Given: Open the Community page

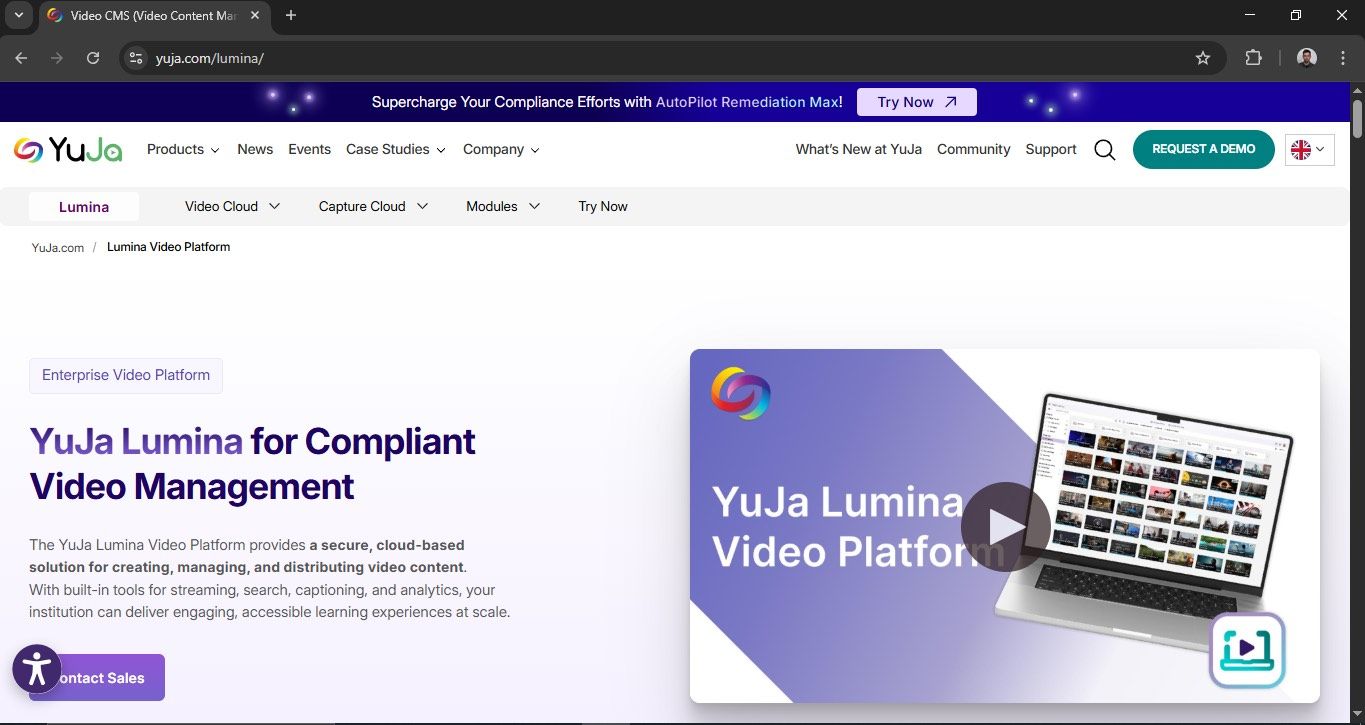Looking at the screenshot, I should pos(972,149).
